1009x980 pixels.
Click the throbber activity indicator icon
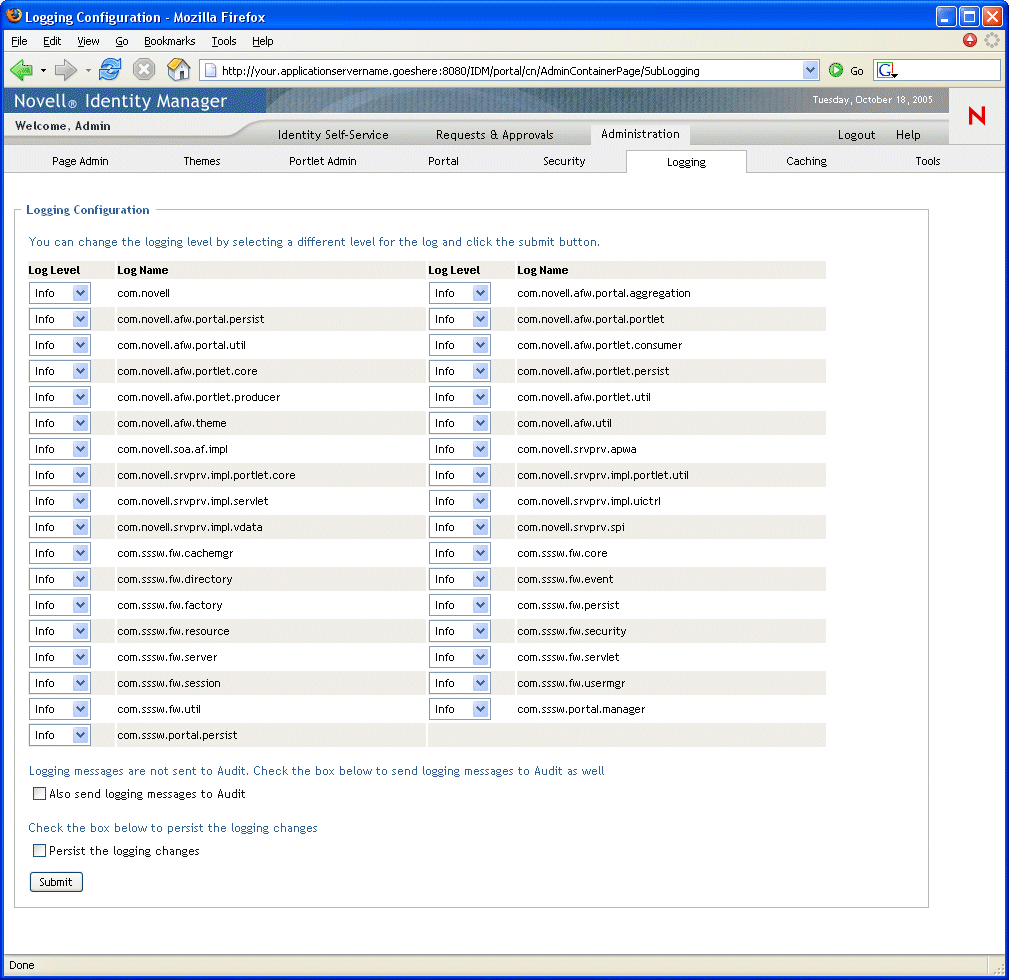point(992,40)
